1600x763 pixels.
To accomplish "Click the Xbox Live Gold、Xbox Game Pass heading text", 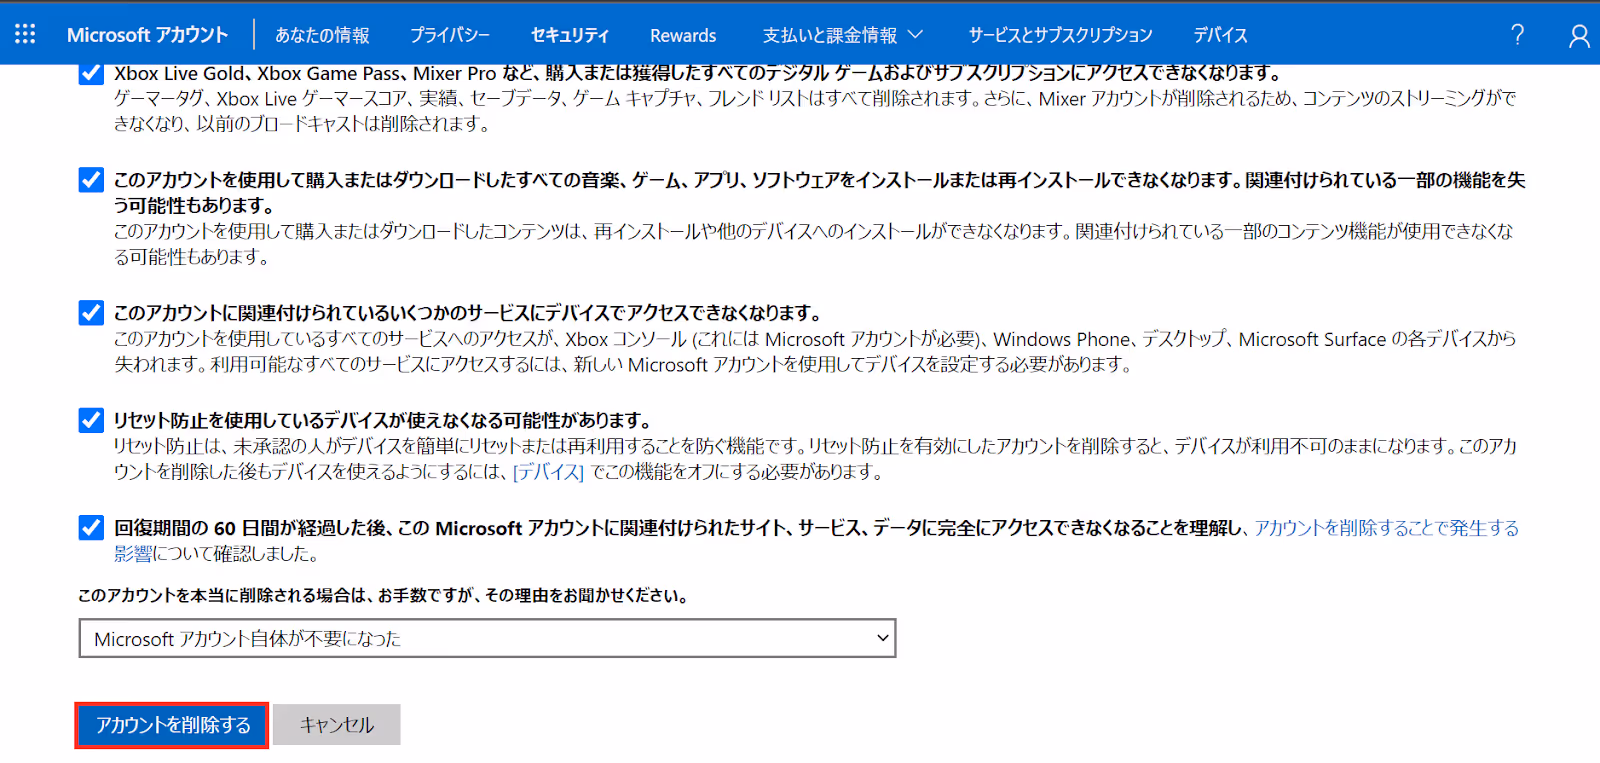I will 697,73.
